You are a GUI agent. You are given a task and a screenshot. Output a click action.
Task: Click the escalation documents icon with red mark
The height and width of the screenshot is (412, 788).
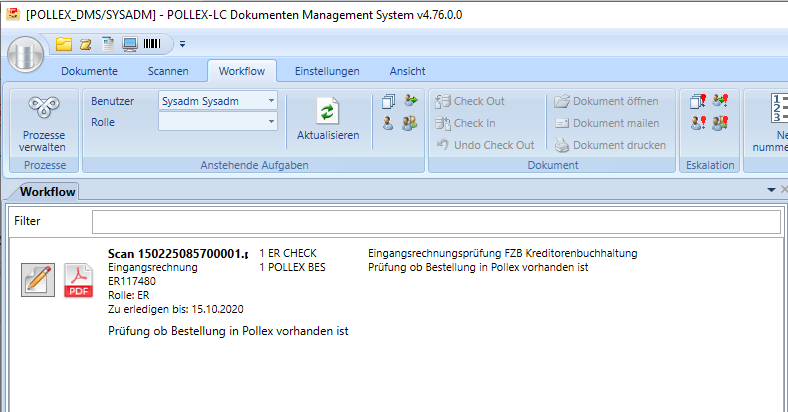point(698,101)
